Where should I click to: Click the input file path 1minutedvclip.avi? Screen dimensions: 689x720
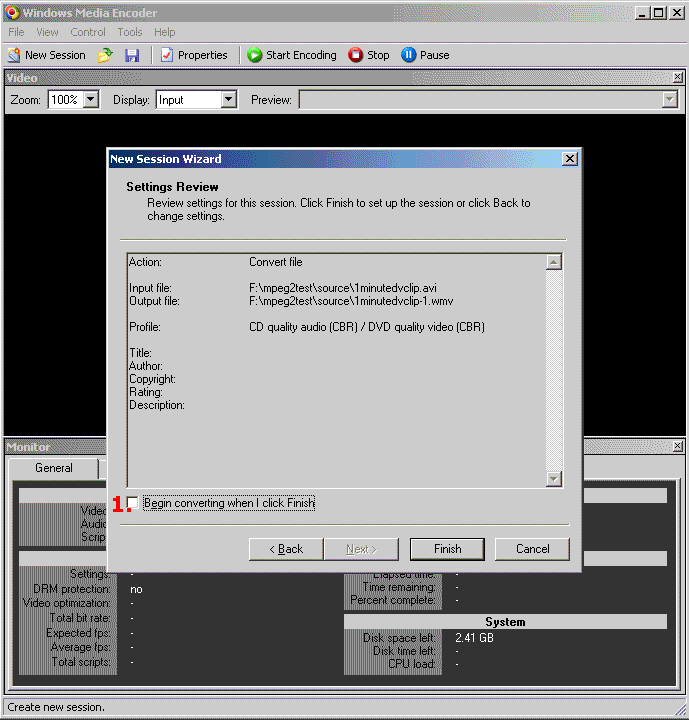[x=343, y=288]
